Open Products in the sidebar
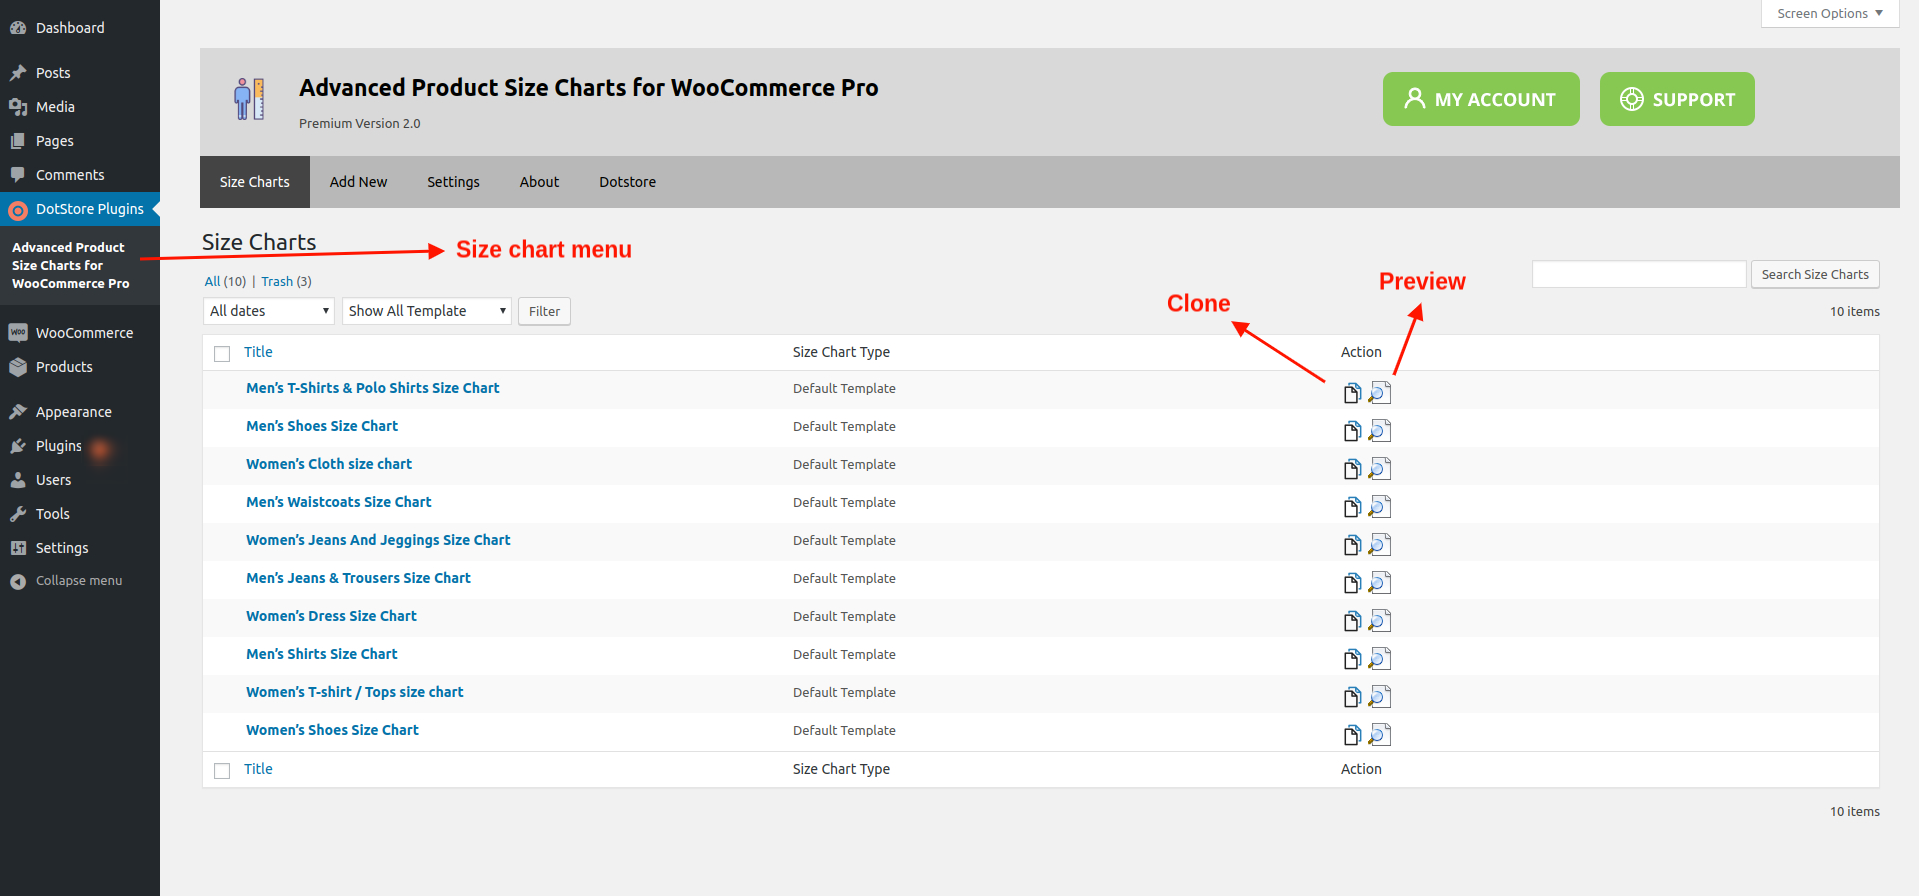Screen dimensions: 1919x896 [80, 367]
